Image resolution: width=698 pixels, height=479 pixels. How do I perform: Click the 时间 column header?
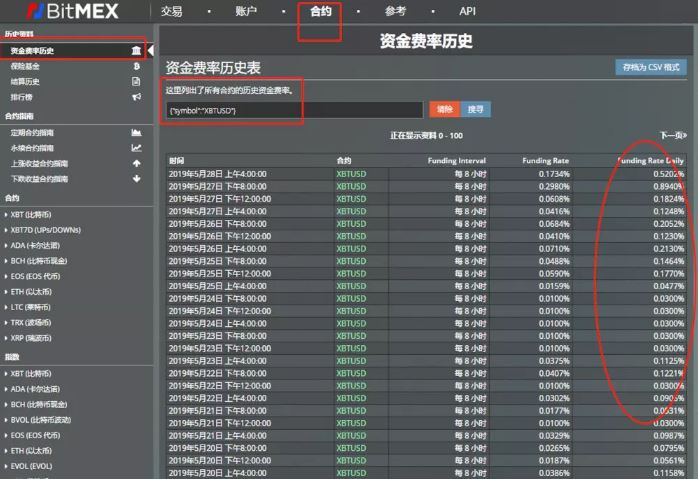[176, 160]
